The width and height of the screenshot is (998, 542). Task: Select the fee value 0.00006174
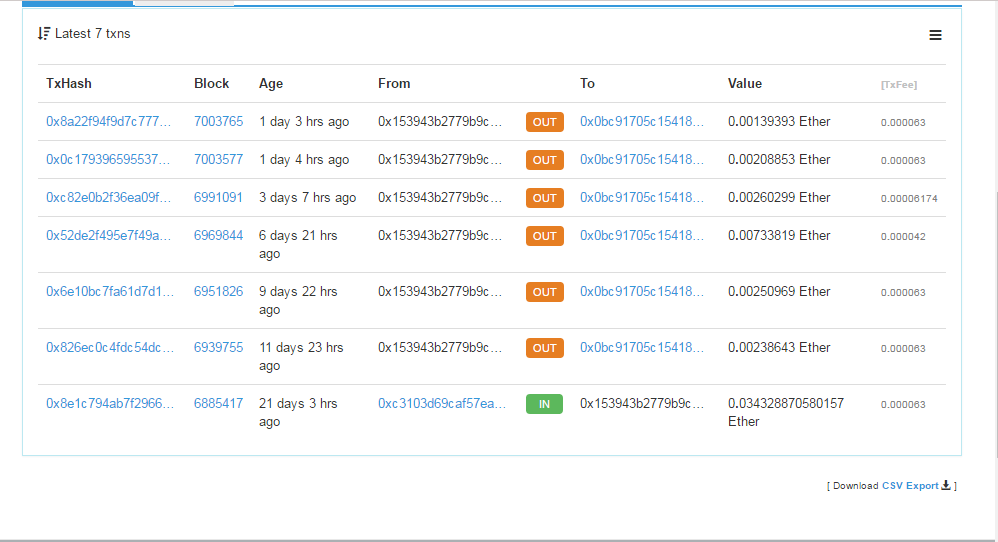(x=909, y=198)
